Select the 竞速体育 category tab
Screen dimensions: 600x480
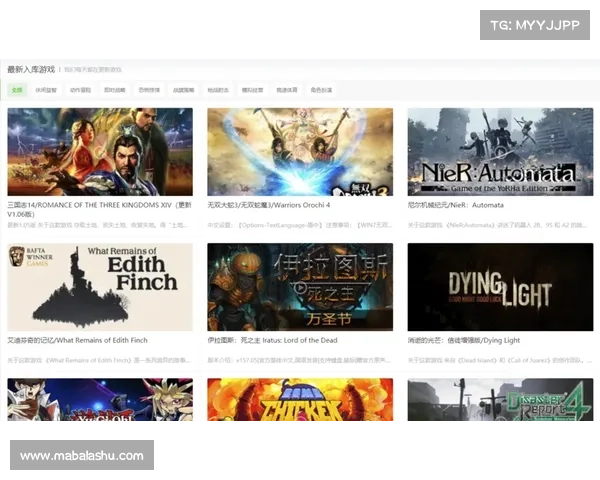(x=287, y=90)
